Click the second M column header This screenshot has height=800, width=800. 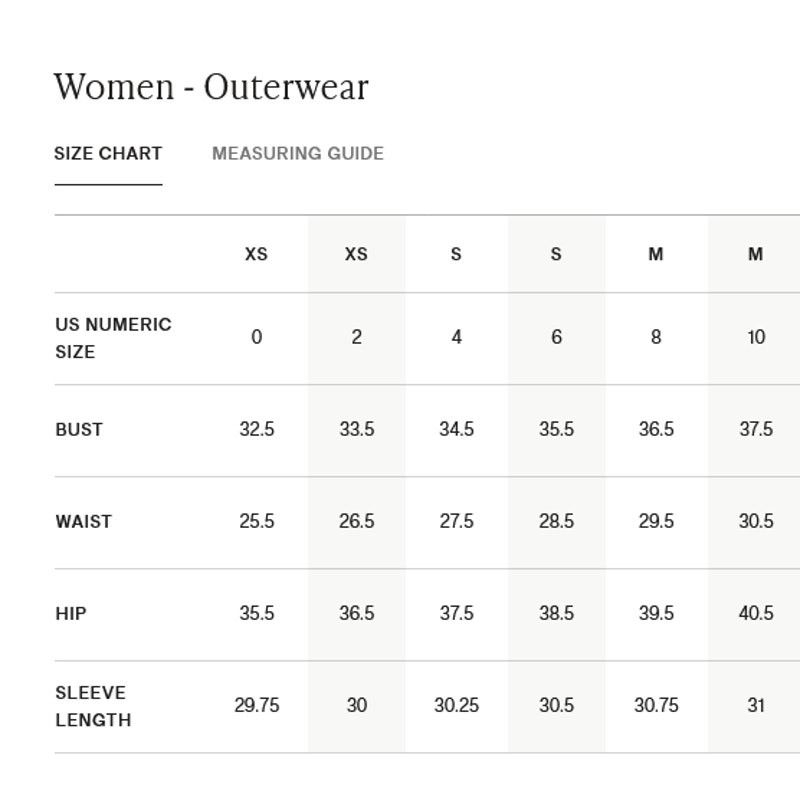(756, 254)
